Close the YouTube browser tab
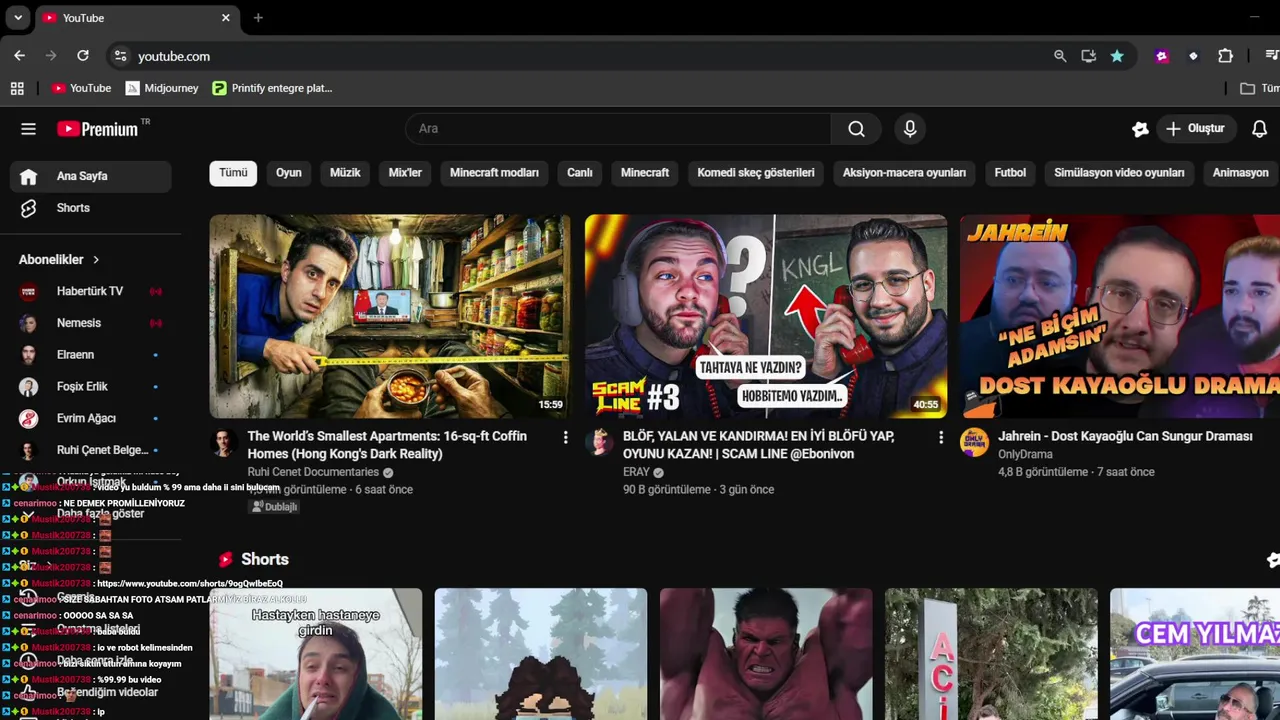Screen dimensions: 1280x720 coord(226,18)
